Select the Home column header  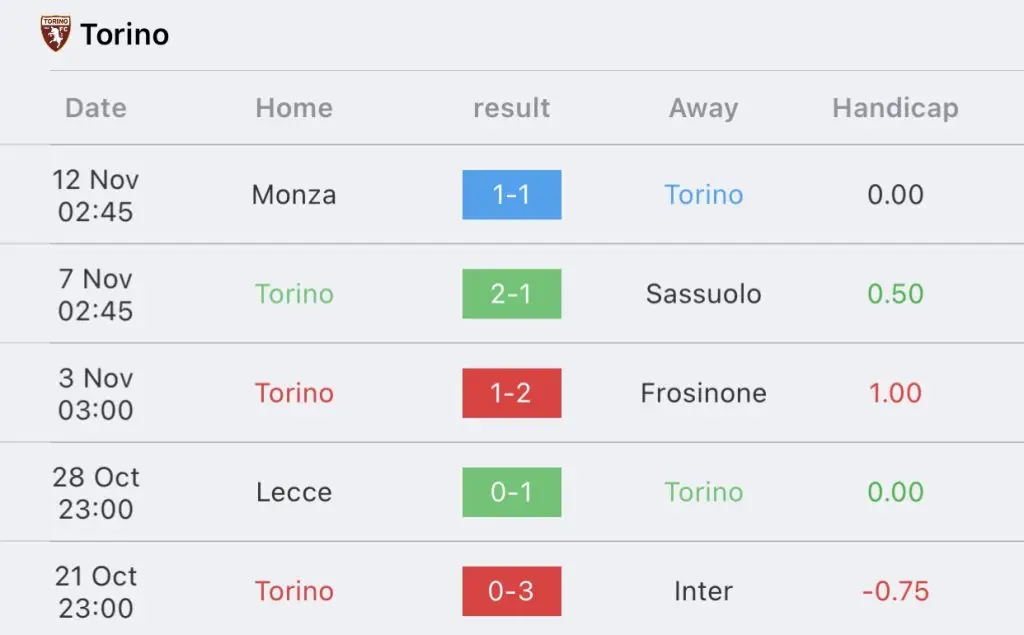[x=294, y=108]
